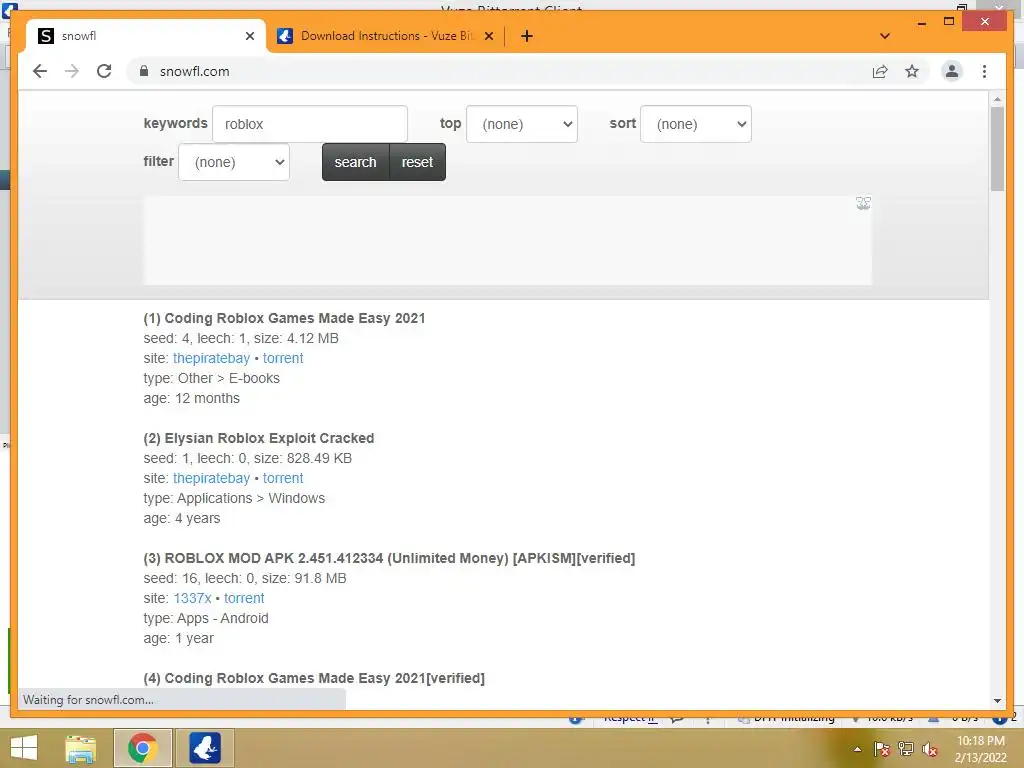Click the volume speaker tray icon
The image size is (1024, 768).
(x=930, y=749)
